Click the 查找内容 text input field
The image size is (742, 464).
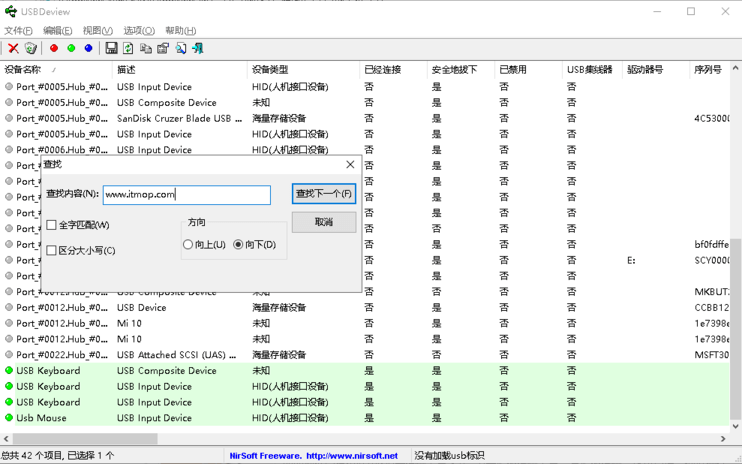pyautogui.click(x=186, y=194)
